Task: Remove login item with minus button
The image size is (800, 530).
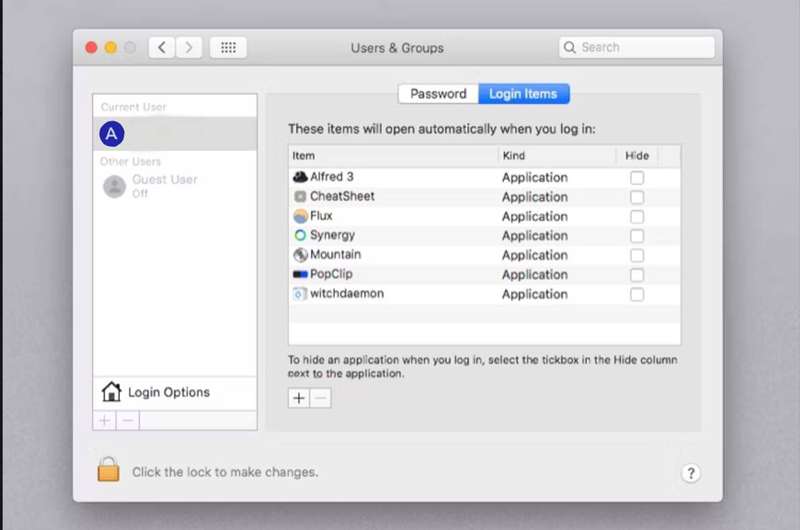Action: (320, 398)
